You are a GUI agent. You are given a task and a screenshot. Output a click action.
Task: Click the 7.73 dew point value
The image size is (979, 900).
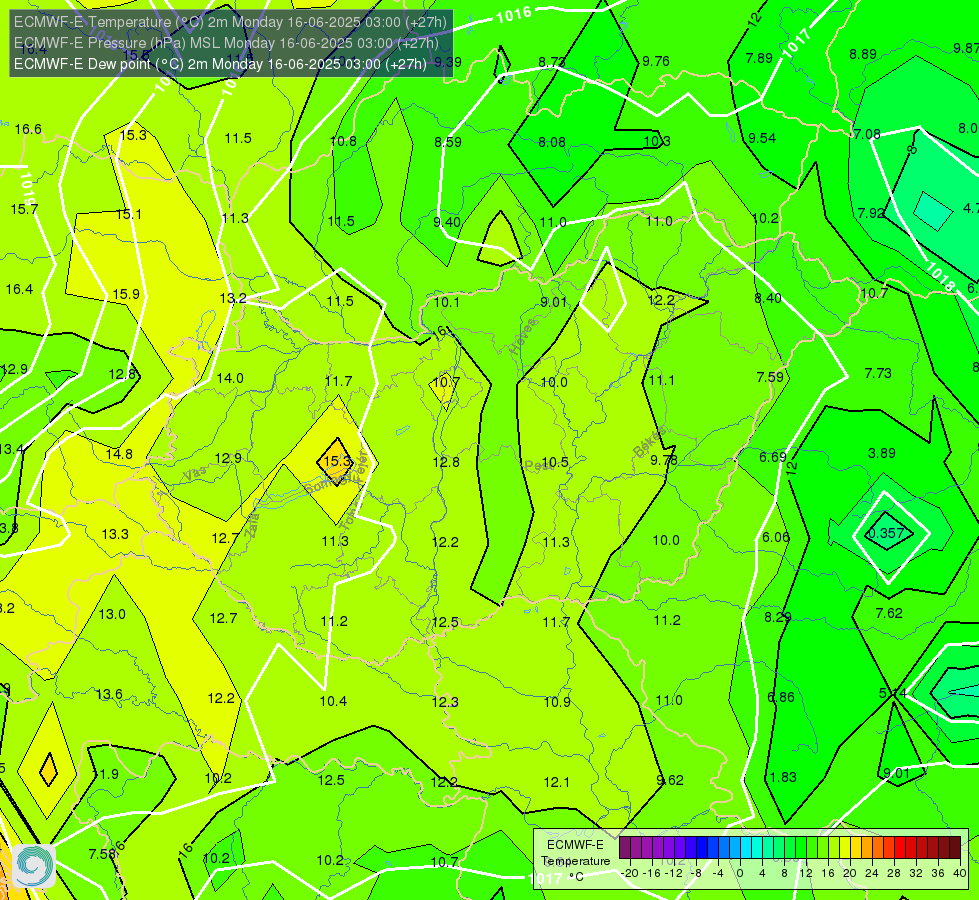coord(878,373)
